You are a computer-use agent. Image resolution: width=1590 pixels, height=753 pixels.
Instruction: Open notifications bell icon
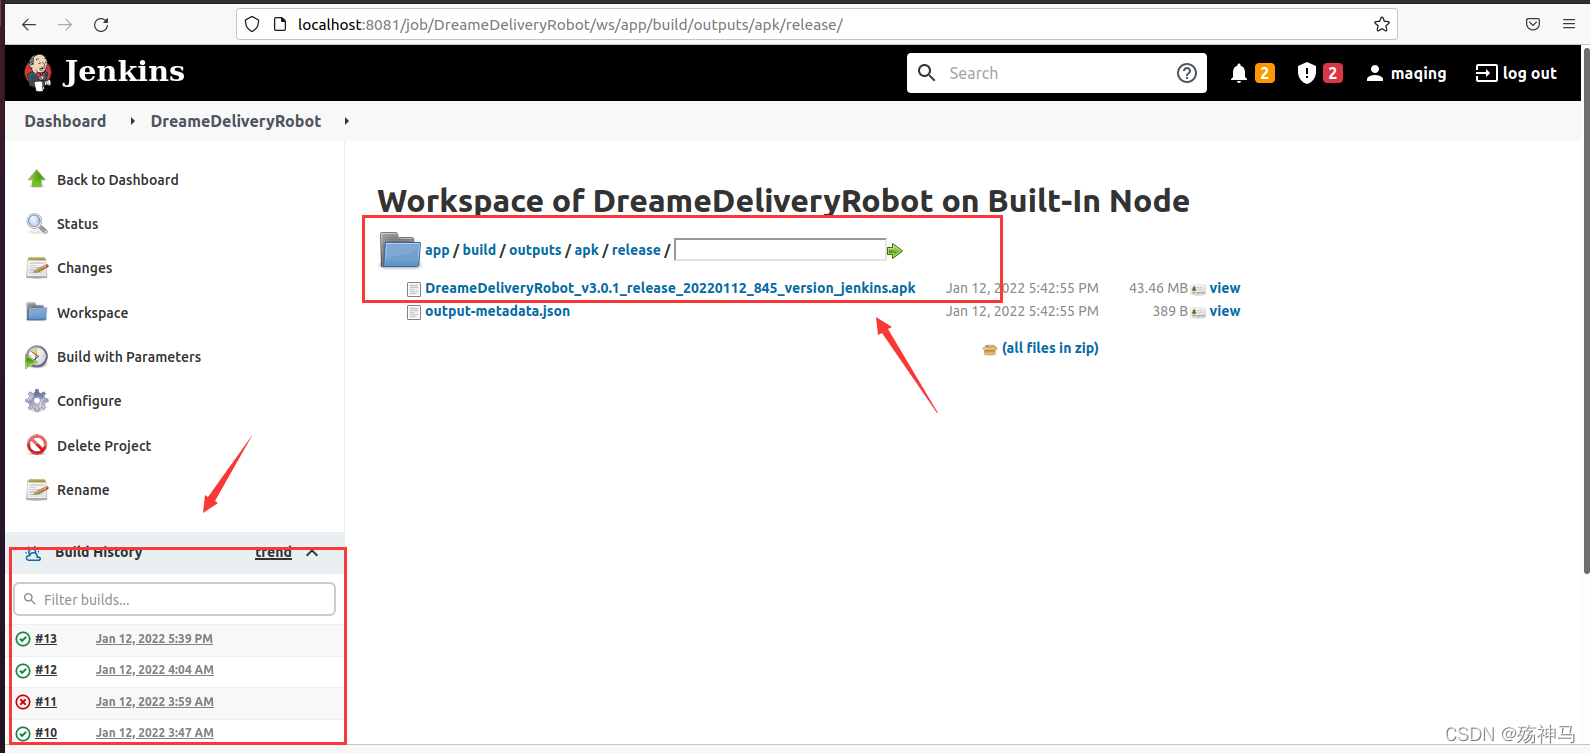(1239, 73)
